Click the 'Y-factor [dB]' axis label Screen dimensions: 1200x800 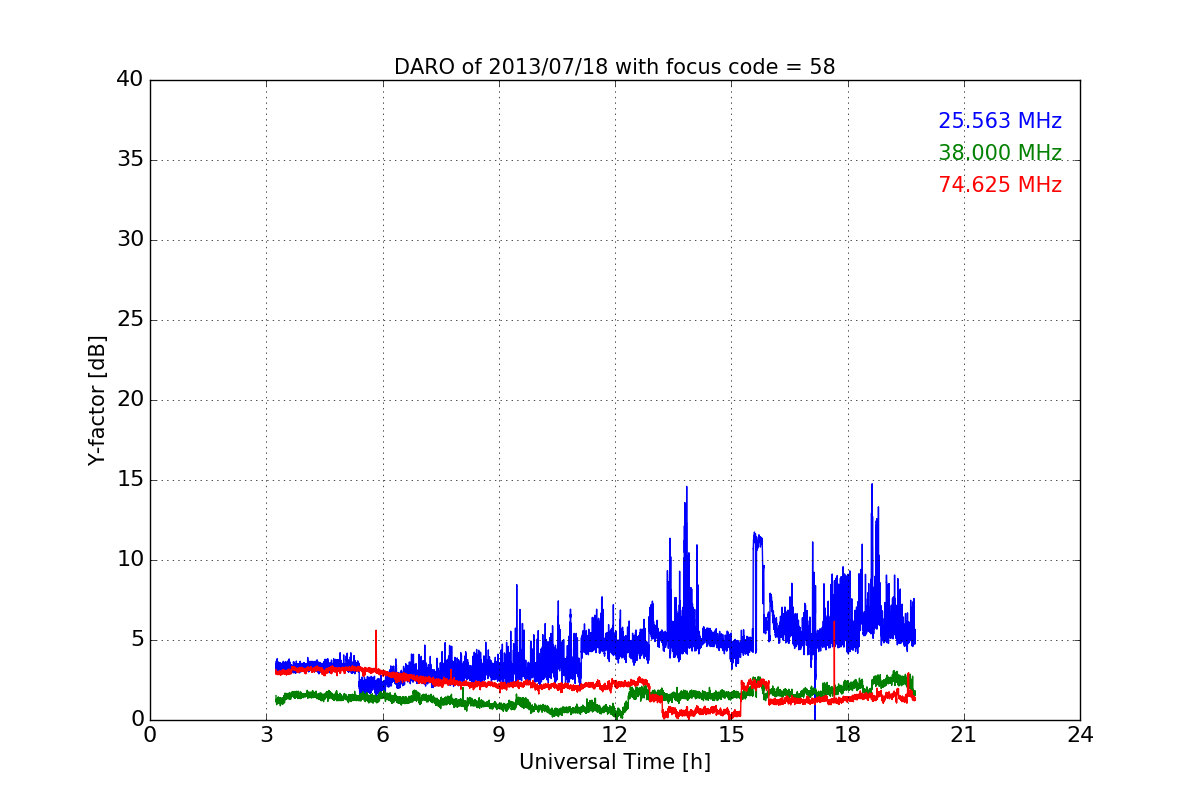click(x=97, y=400)
